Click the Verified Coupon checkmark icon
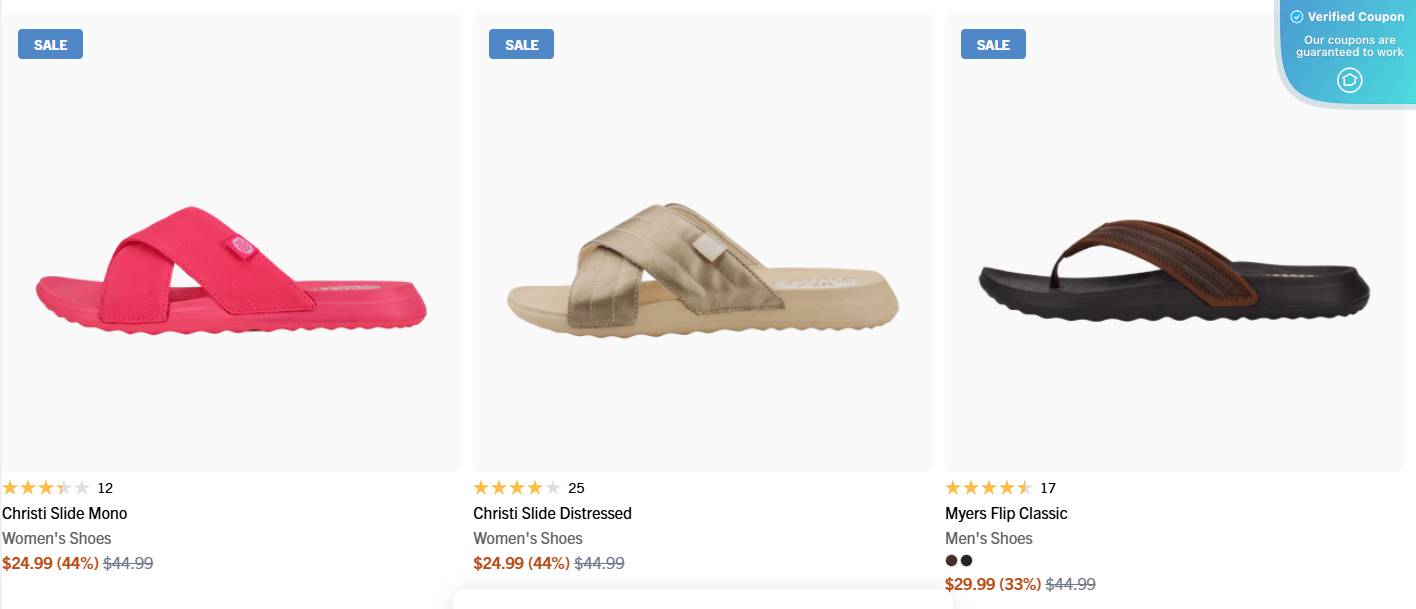 click(1296, 16)
